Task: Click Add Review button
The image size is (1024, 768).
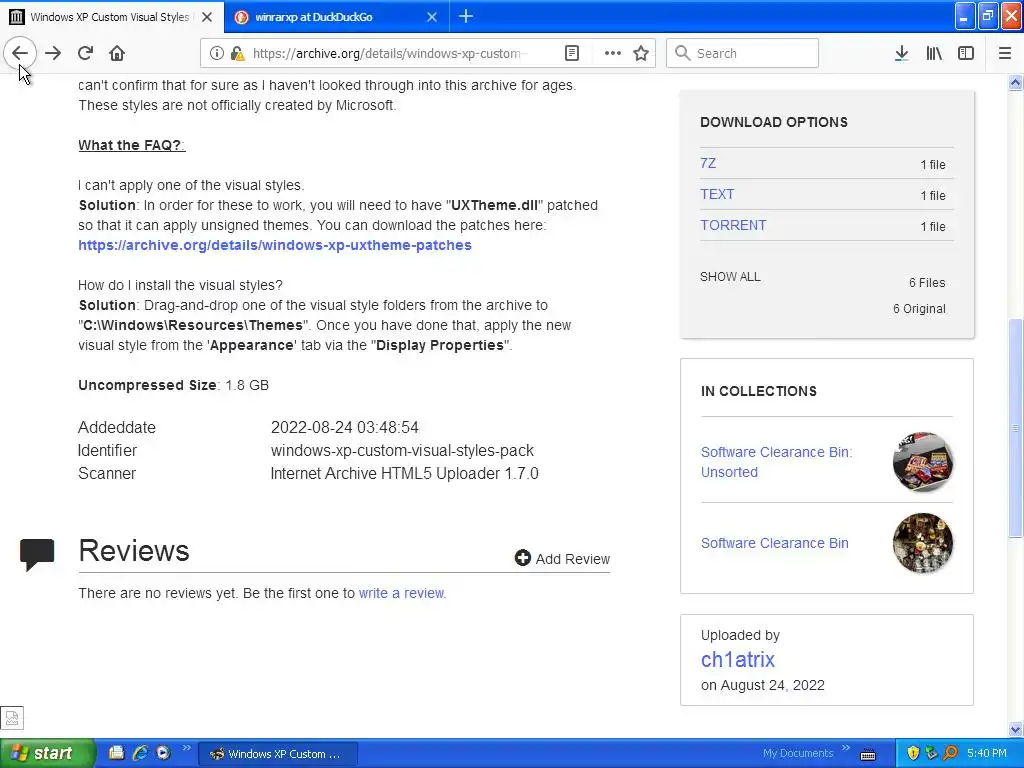Action: (x=562, y=558)
